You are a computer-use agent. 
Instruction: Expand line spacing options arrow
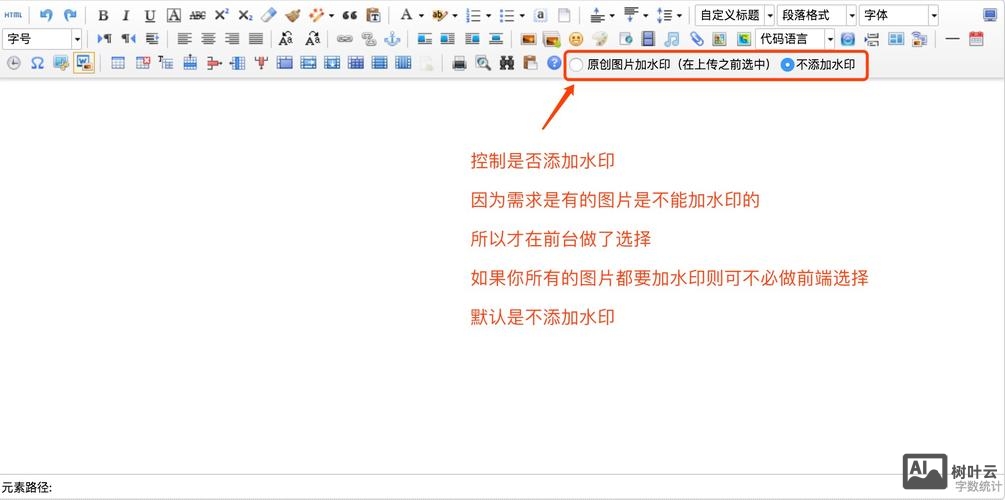(679, 15)
